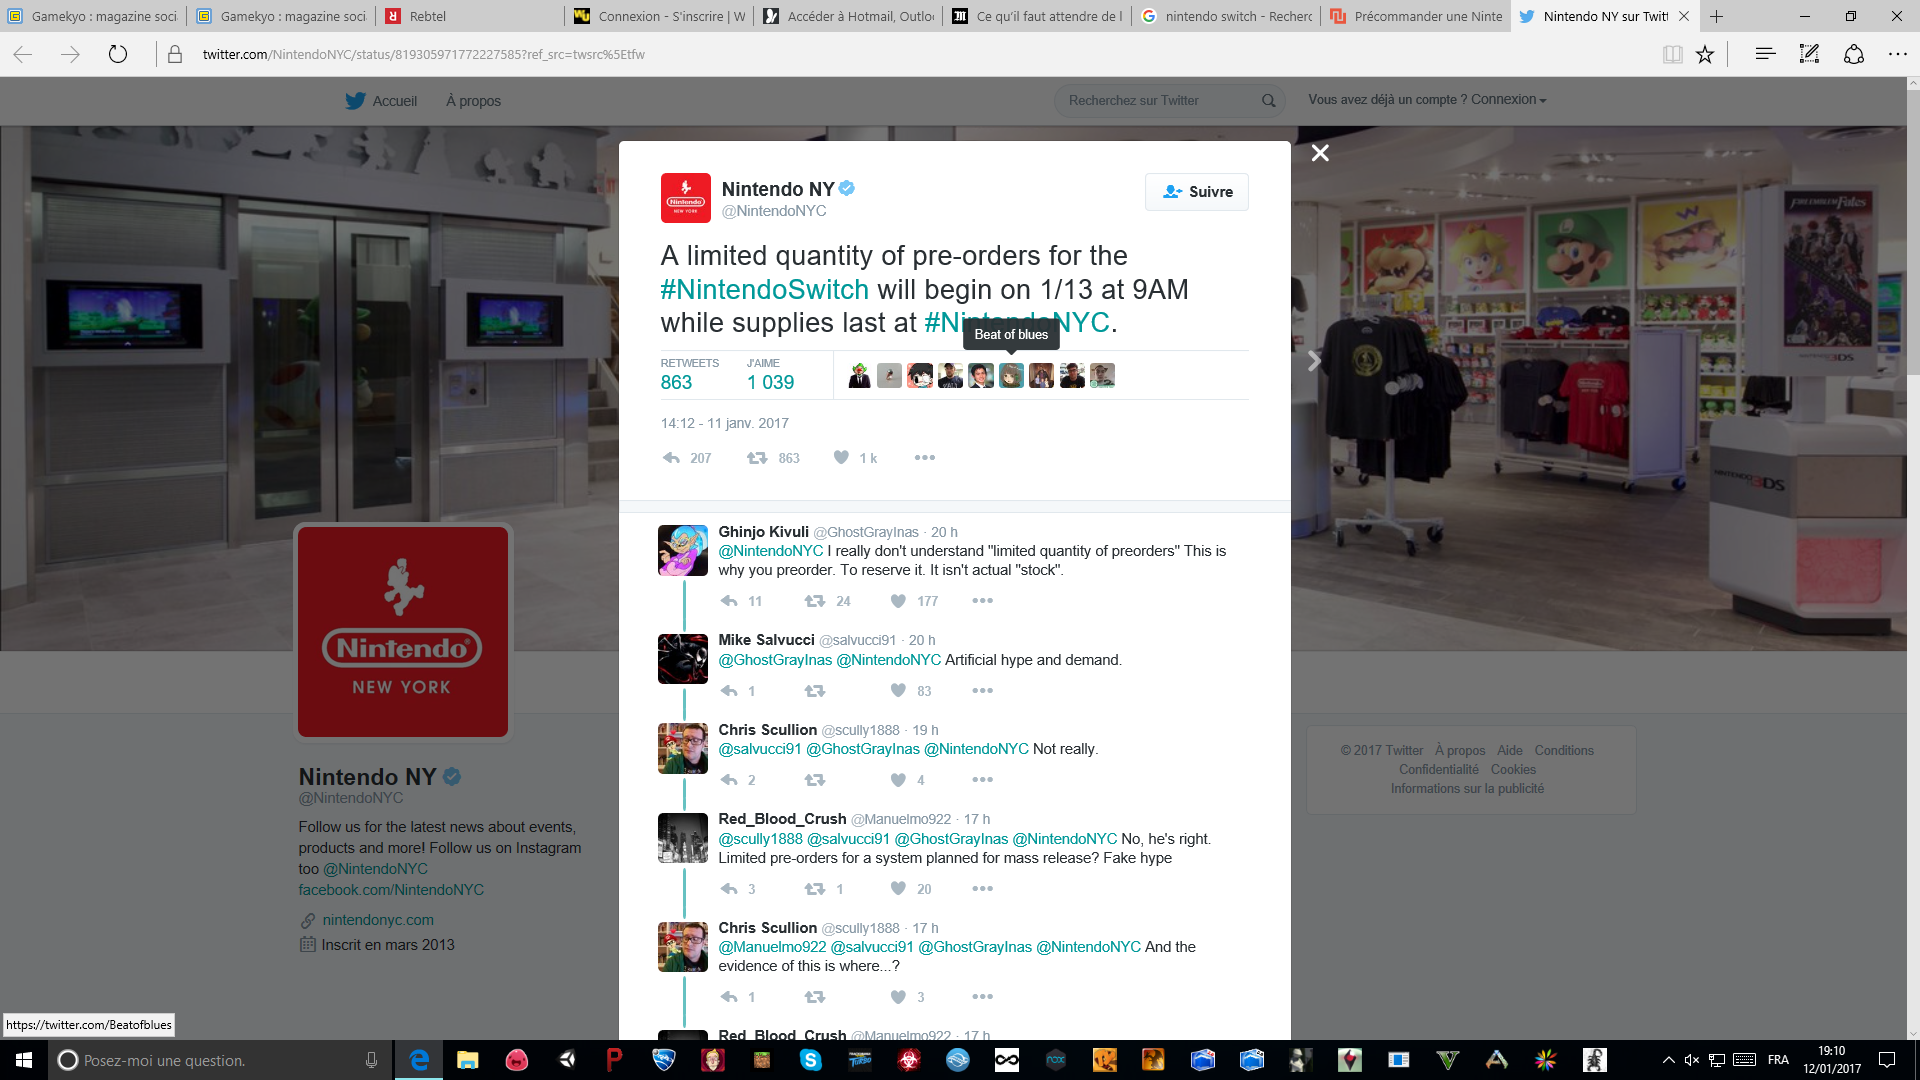Switch to 'Connexion - S'inscrire' tab

[x=660, y=16]
